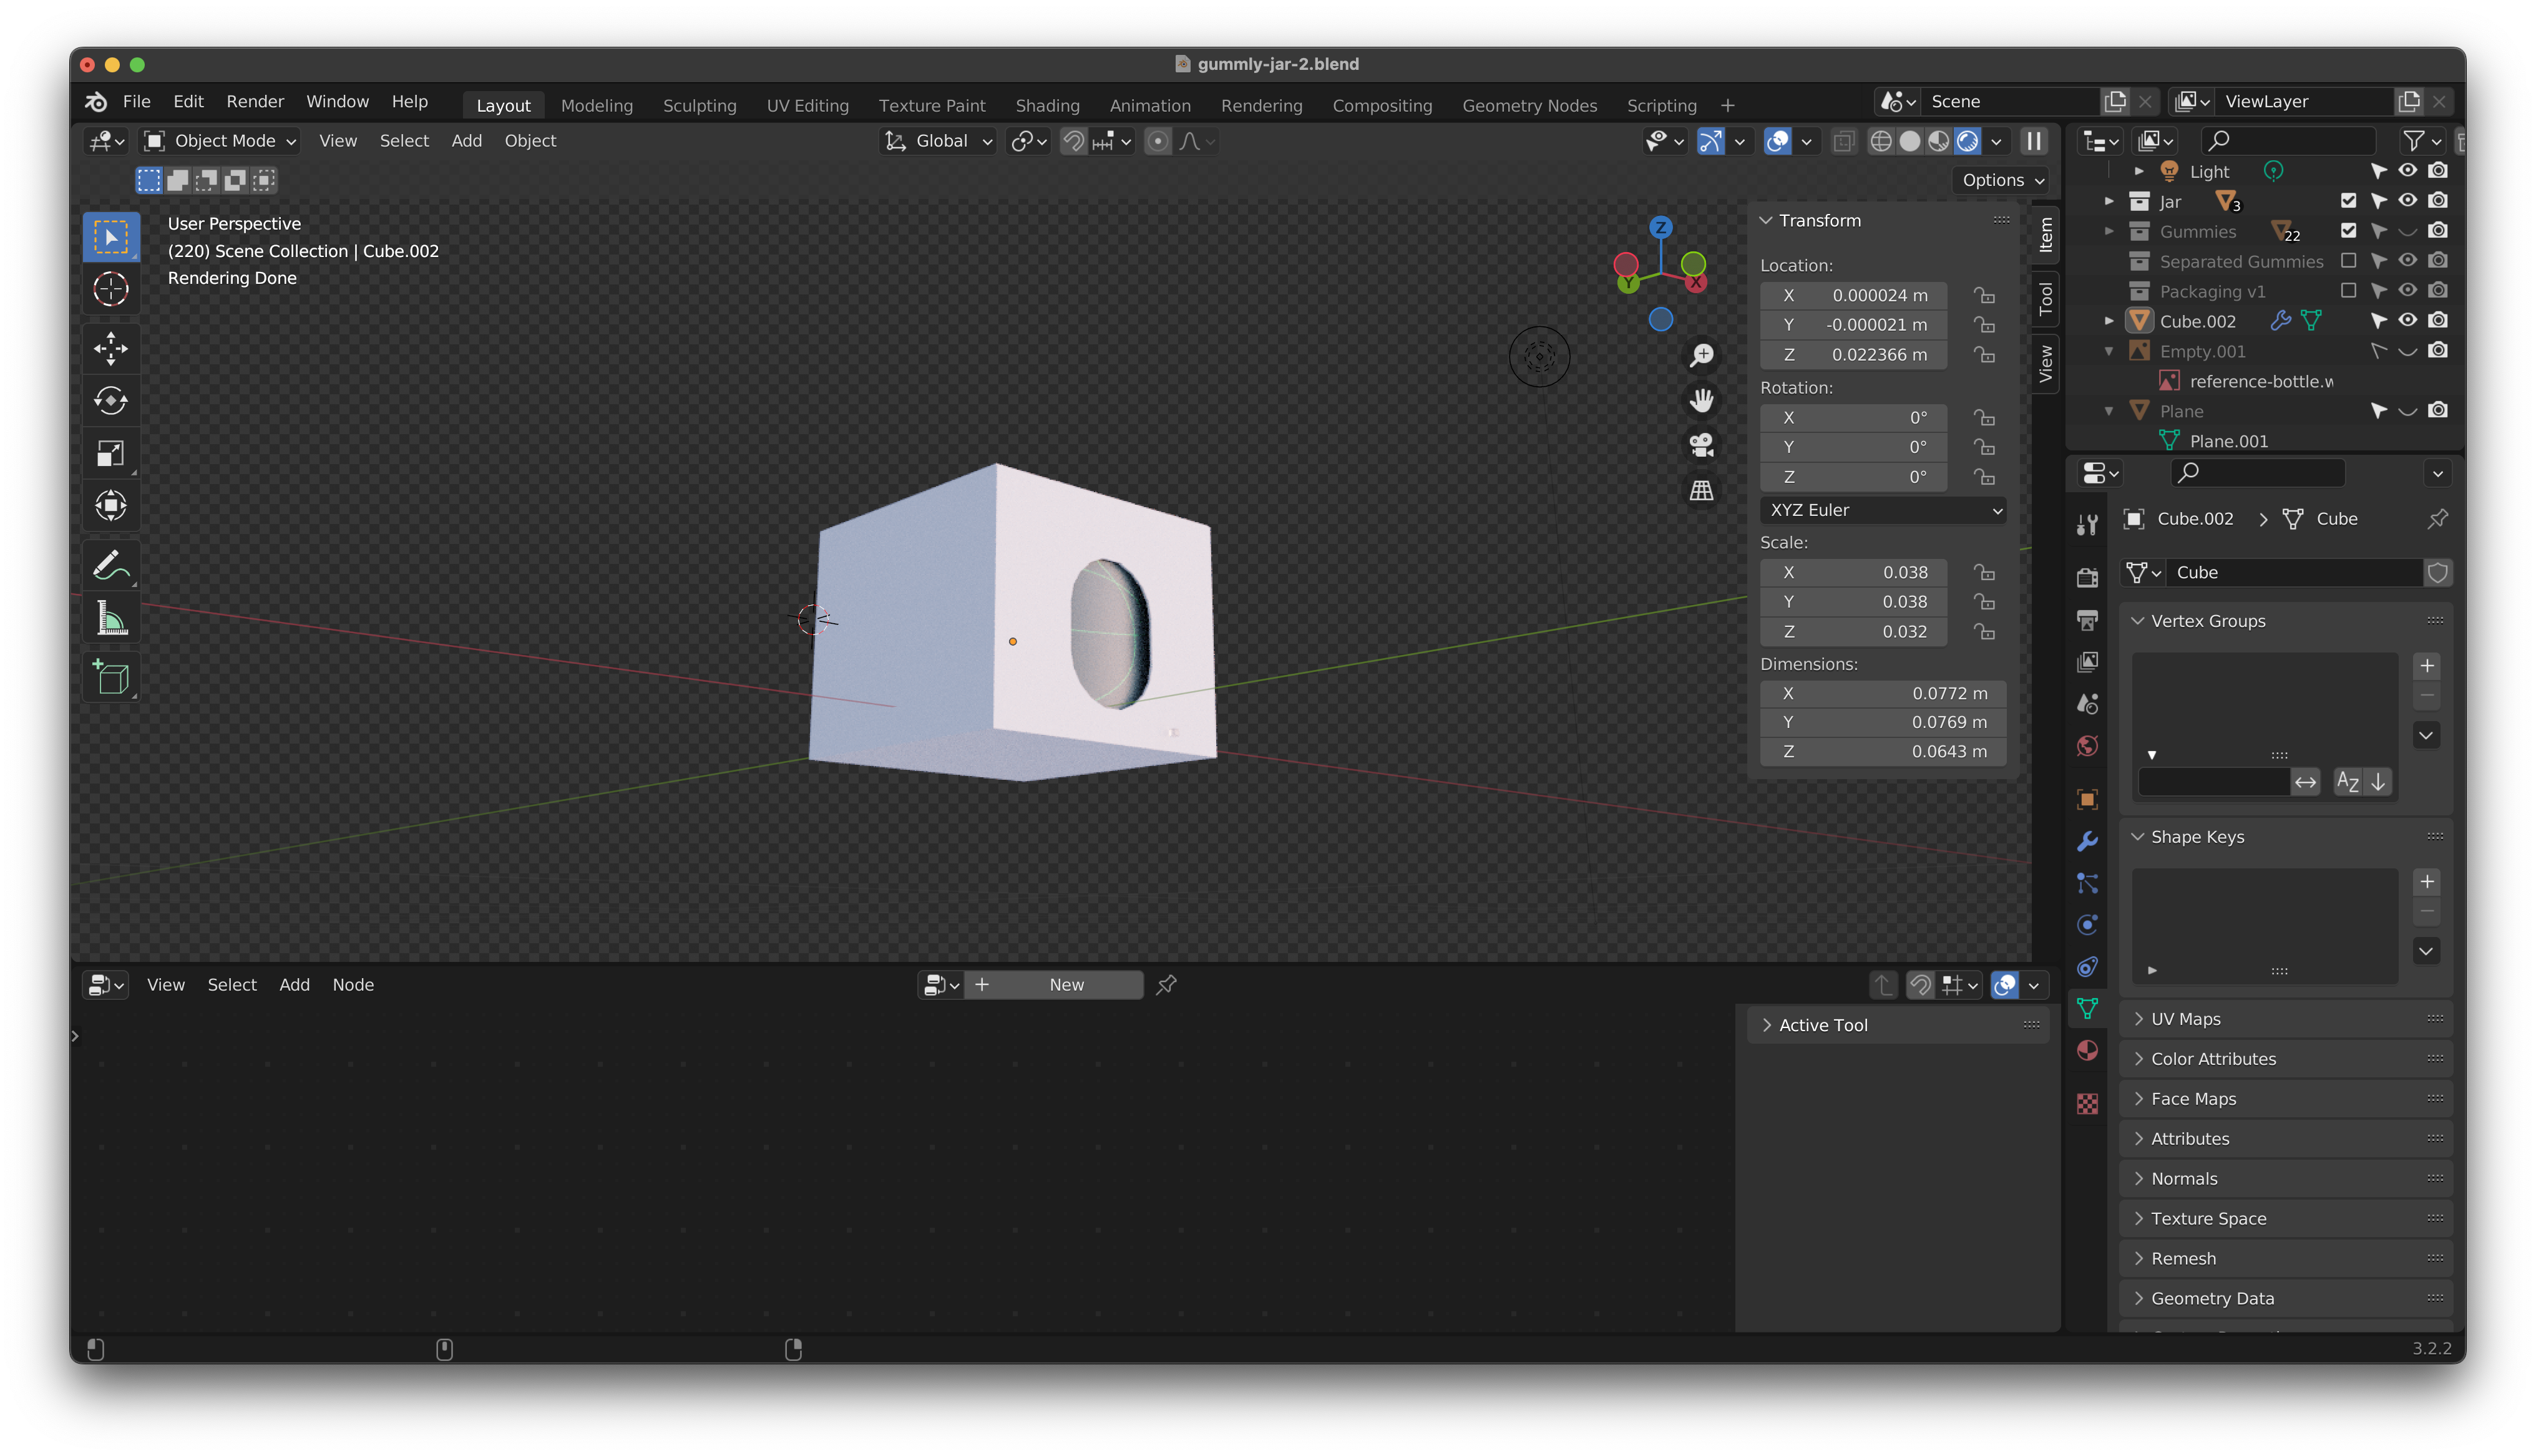Add a new shape key

point(2426,882)
